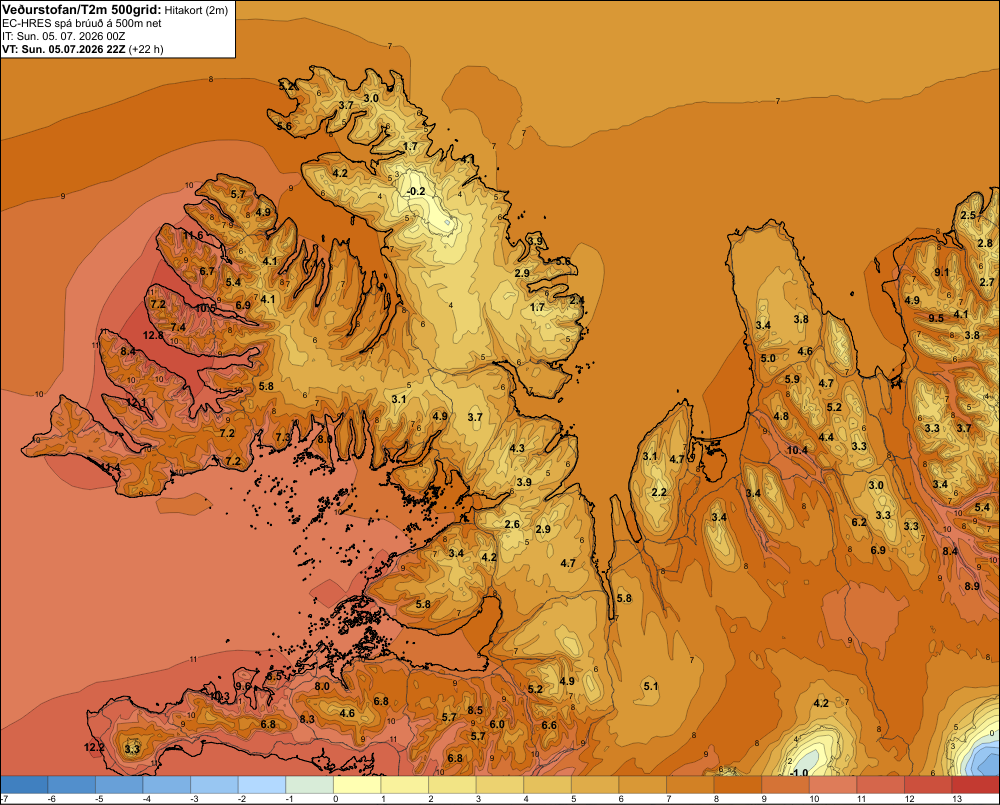This screenshot has width=1000, height=805.
Task: Click the "-1.0" temperature value
Action: pos(798,773)
